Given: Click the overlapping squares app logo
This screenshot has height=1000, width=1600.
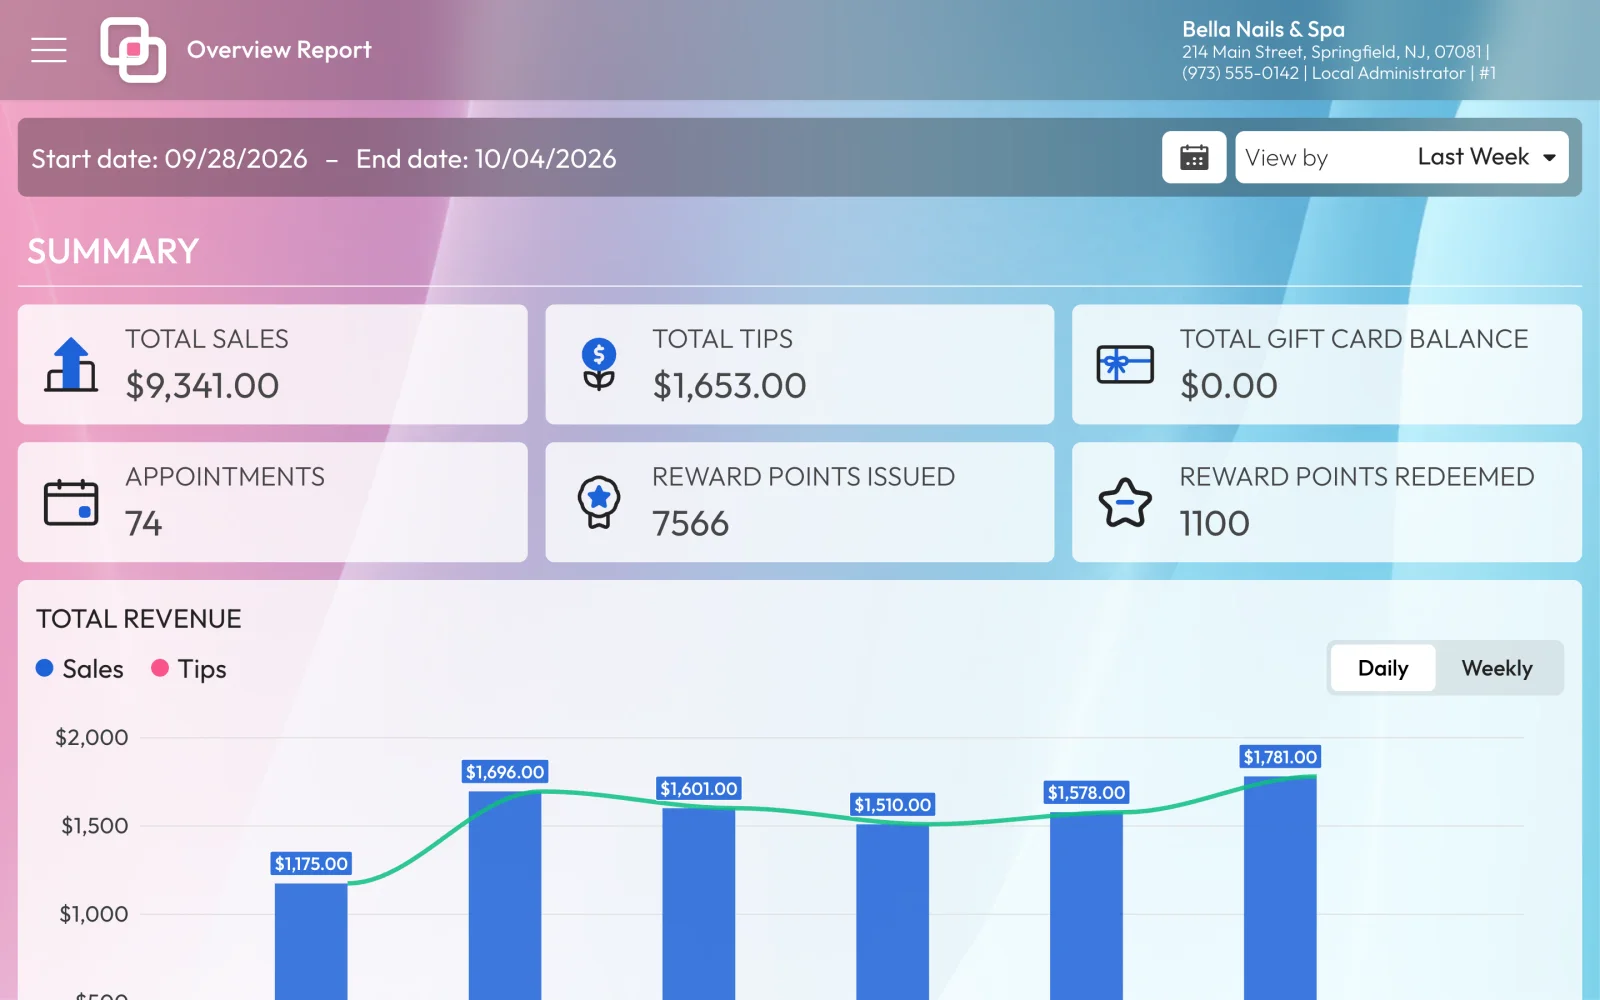Looking at the screenshot, I should pyautogui.click(x=133, y=50).
